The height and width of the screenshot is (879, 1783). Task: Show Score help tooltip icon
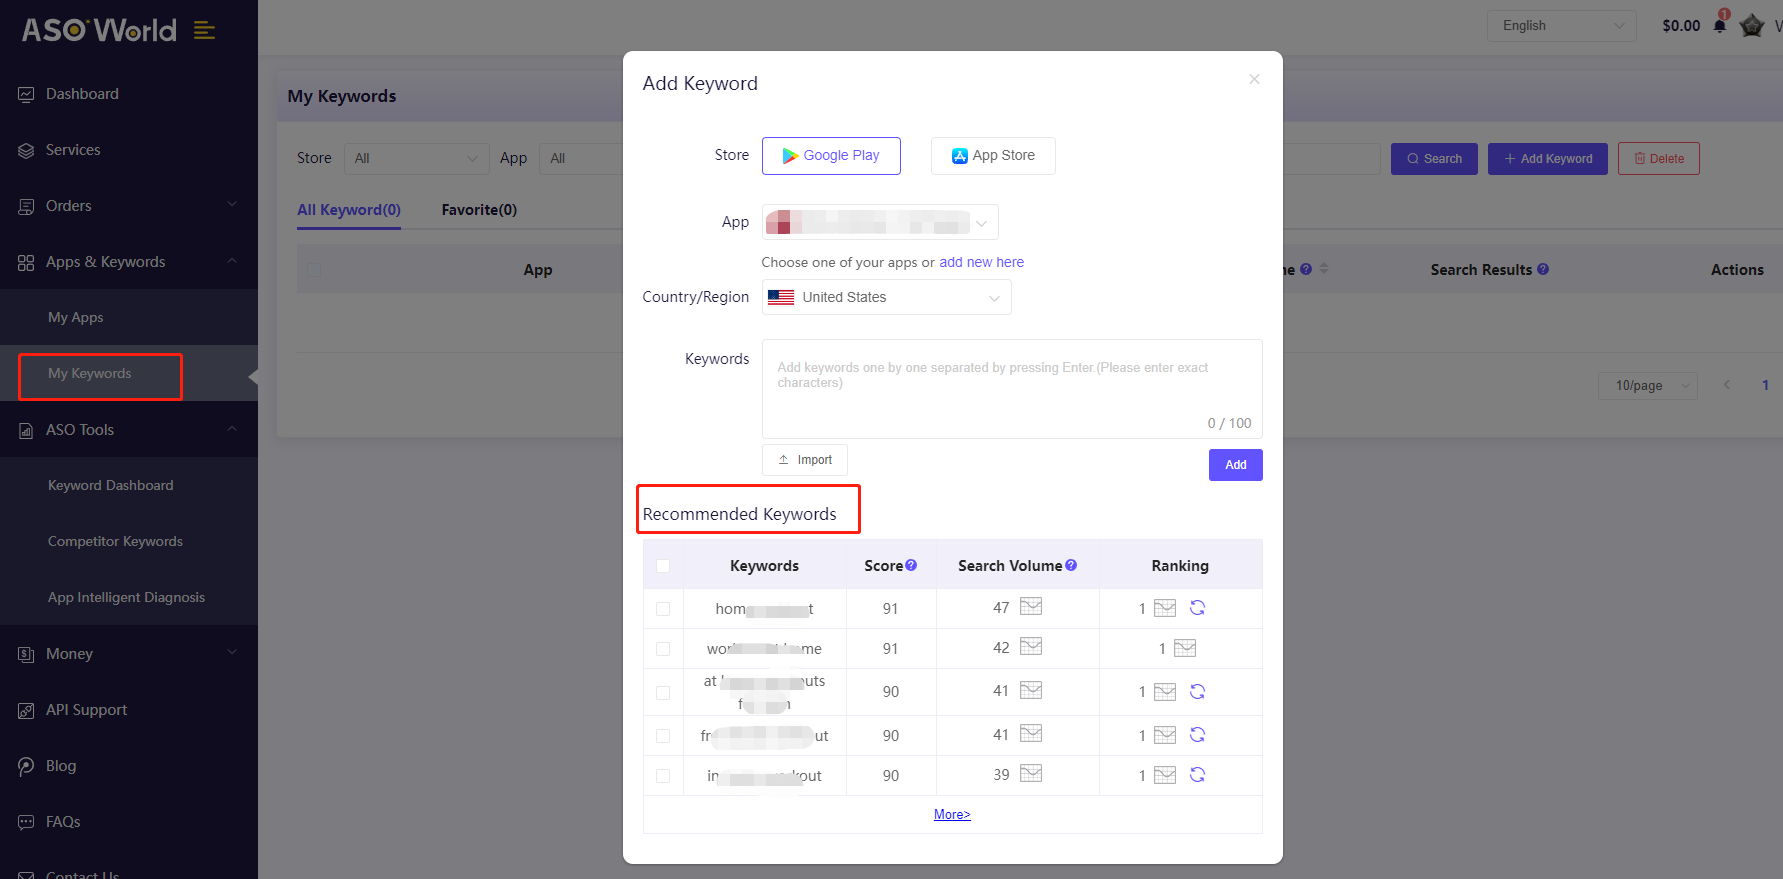click(x=911, y=565)
